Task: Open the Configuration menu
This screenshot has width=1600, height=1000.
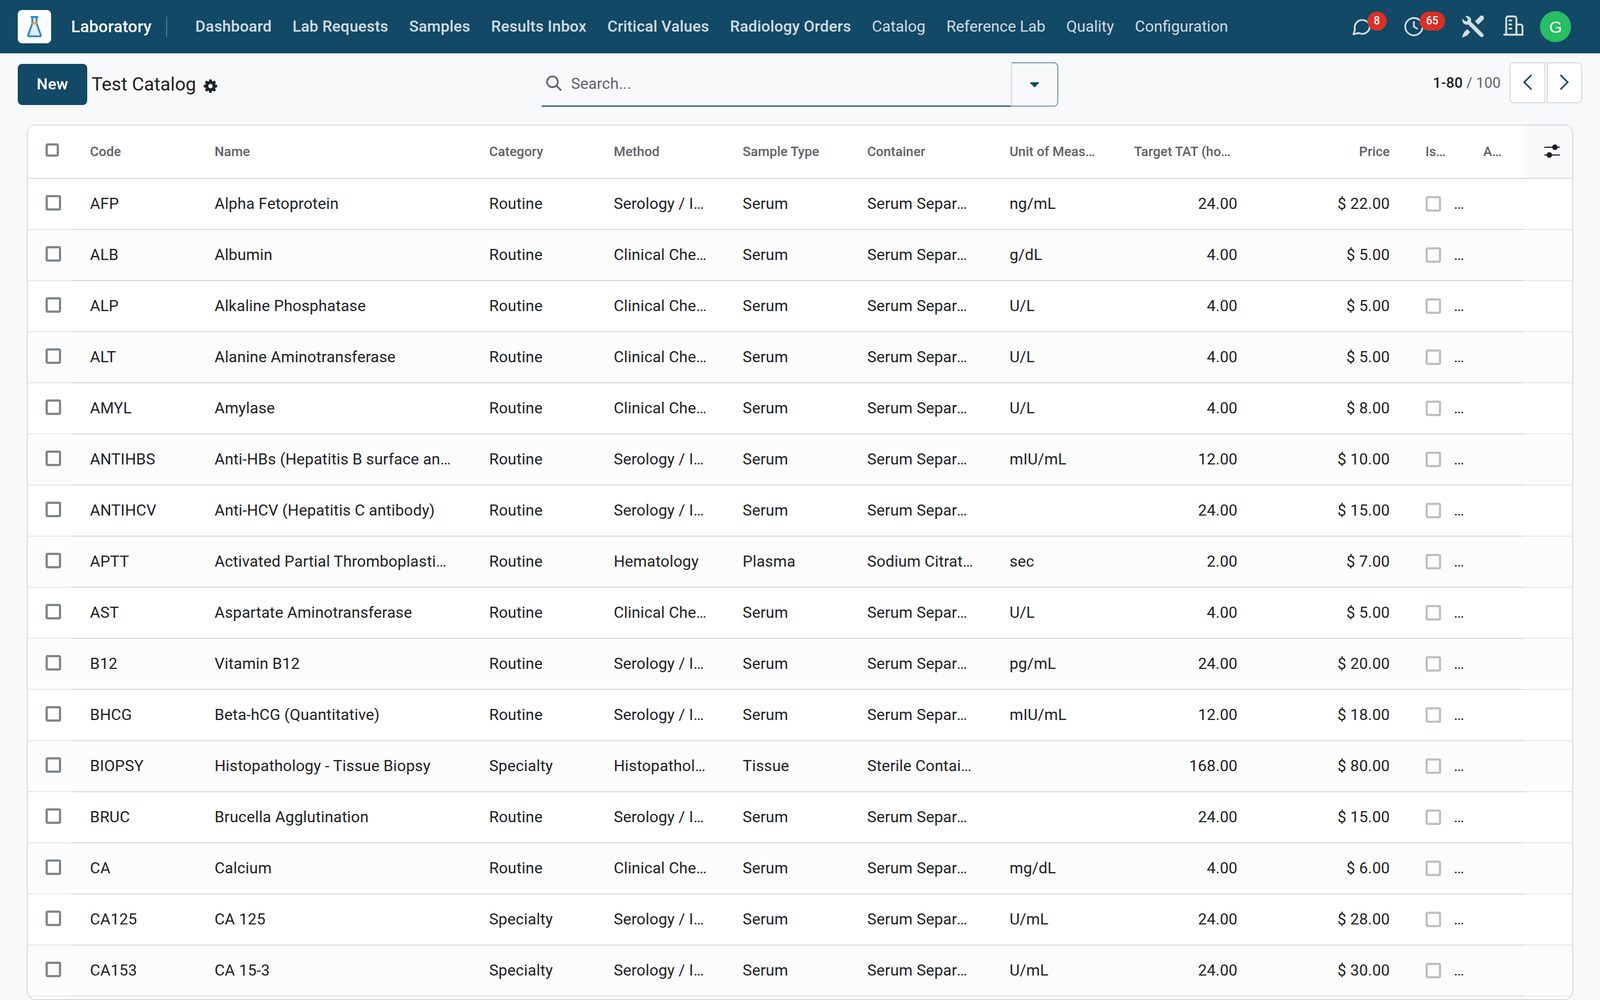Action: [x=1181, y=26]
